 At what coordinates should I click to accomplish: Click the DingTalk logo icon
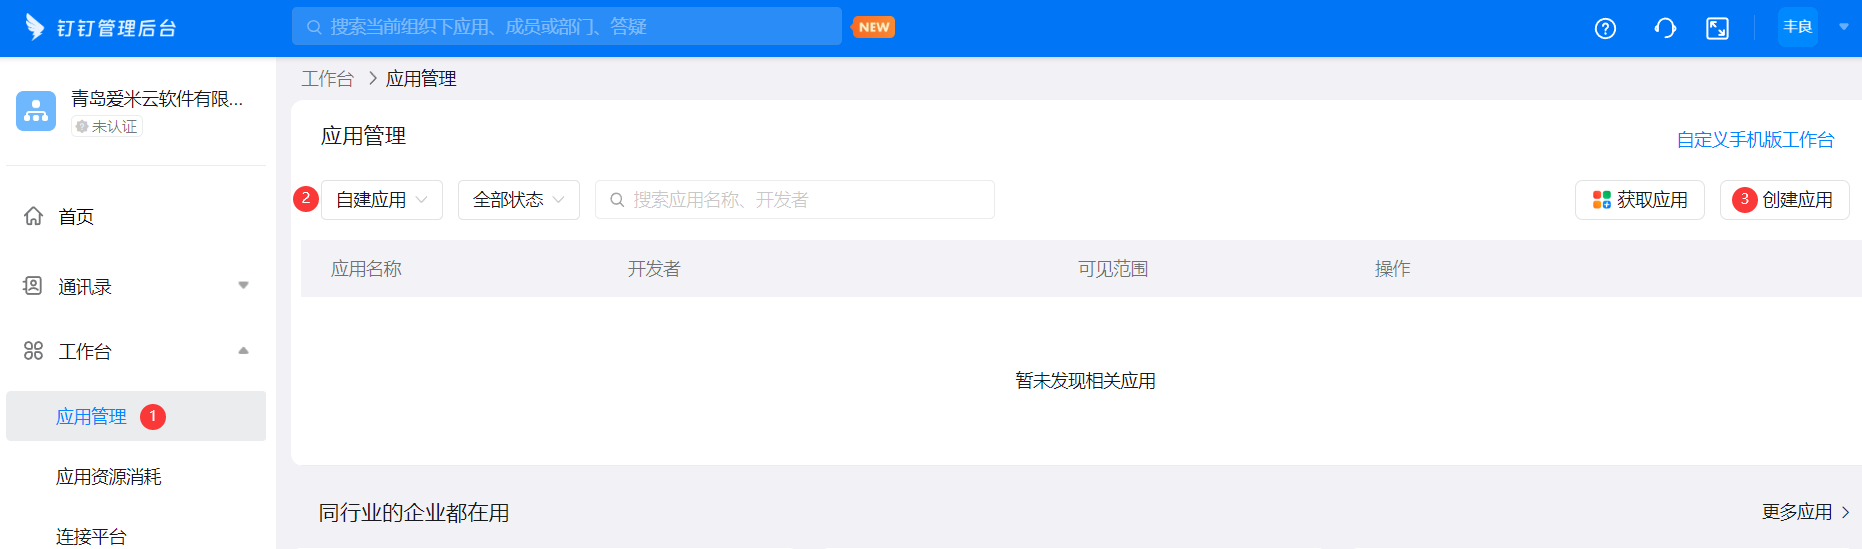(35, 27)
